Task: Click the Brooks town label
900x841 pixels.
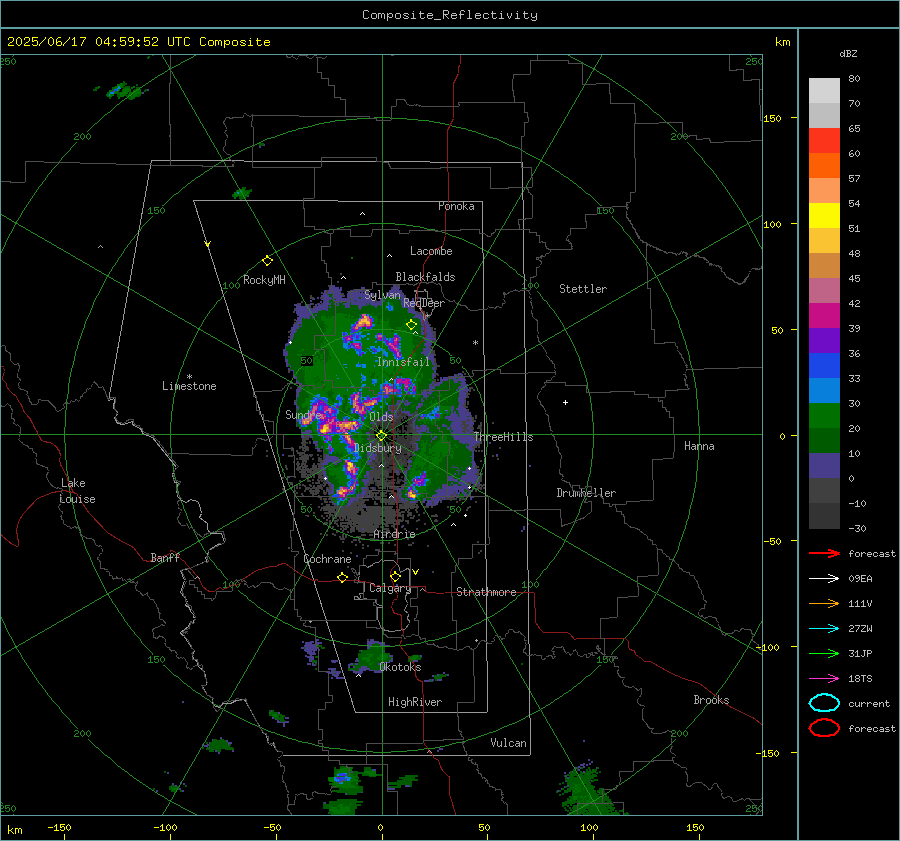Action: (711, 700)
